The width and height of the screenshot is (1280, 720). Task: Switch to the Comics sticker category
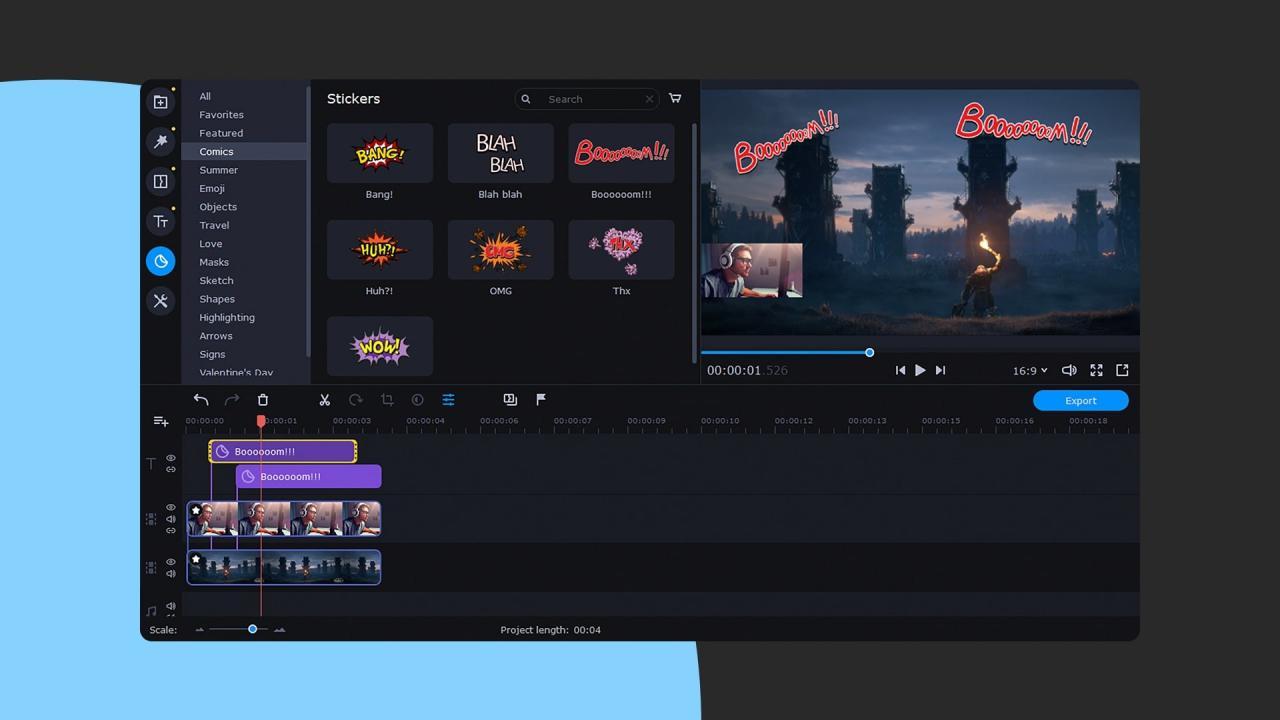(216, 151)
